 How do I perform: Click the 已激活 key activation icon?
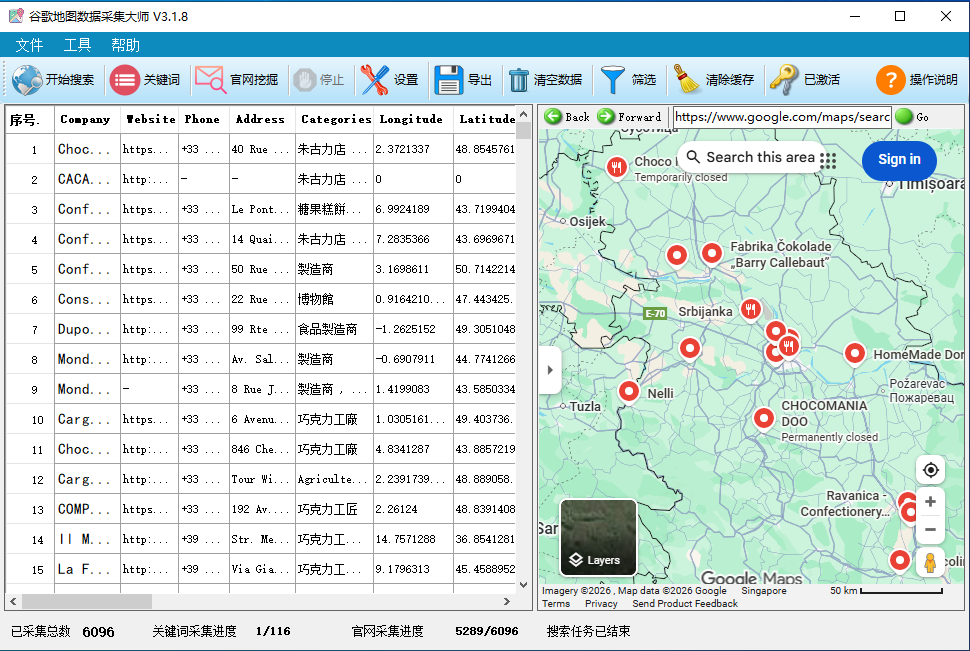tap(784, 80)
